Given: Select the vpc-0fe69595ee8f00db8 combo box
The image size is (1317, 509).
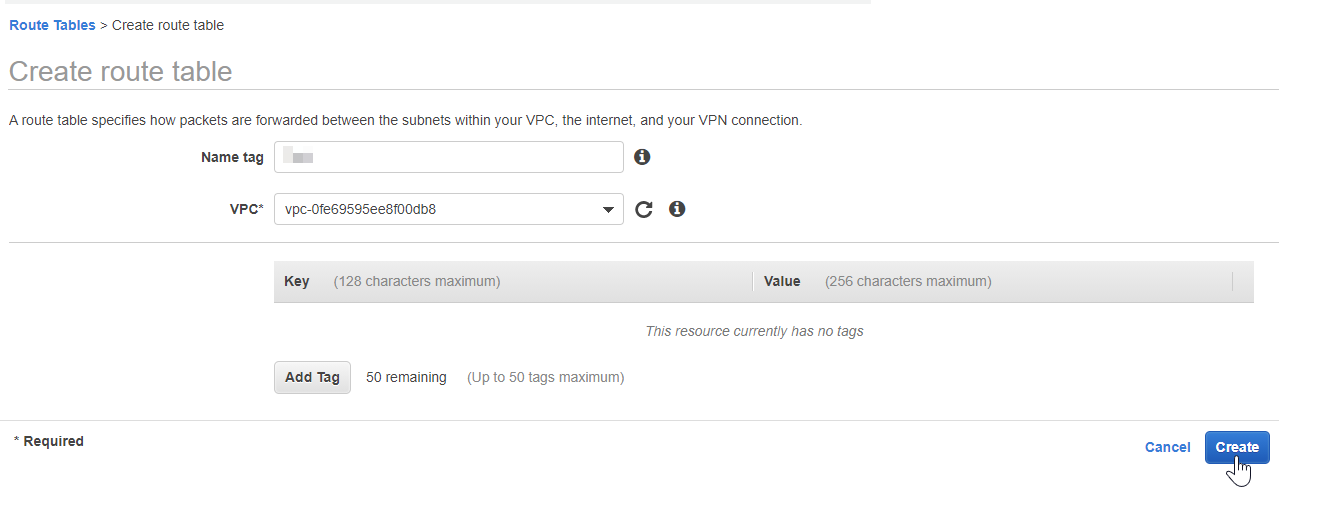Looking at the screenshot, I should coord(449,209).
